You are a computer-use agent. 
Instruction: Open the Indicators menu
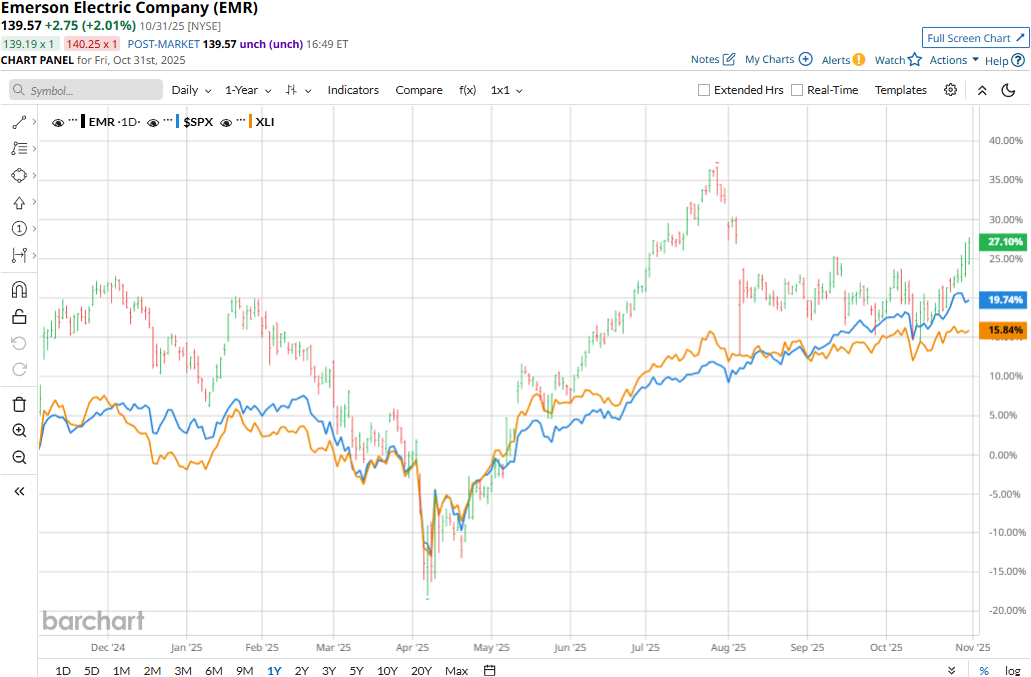(353, 90)
